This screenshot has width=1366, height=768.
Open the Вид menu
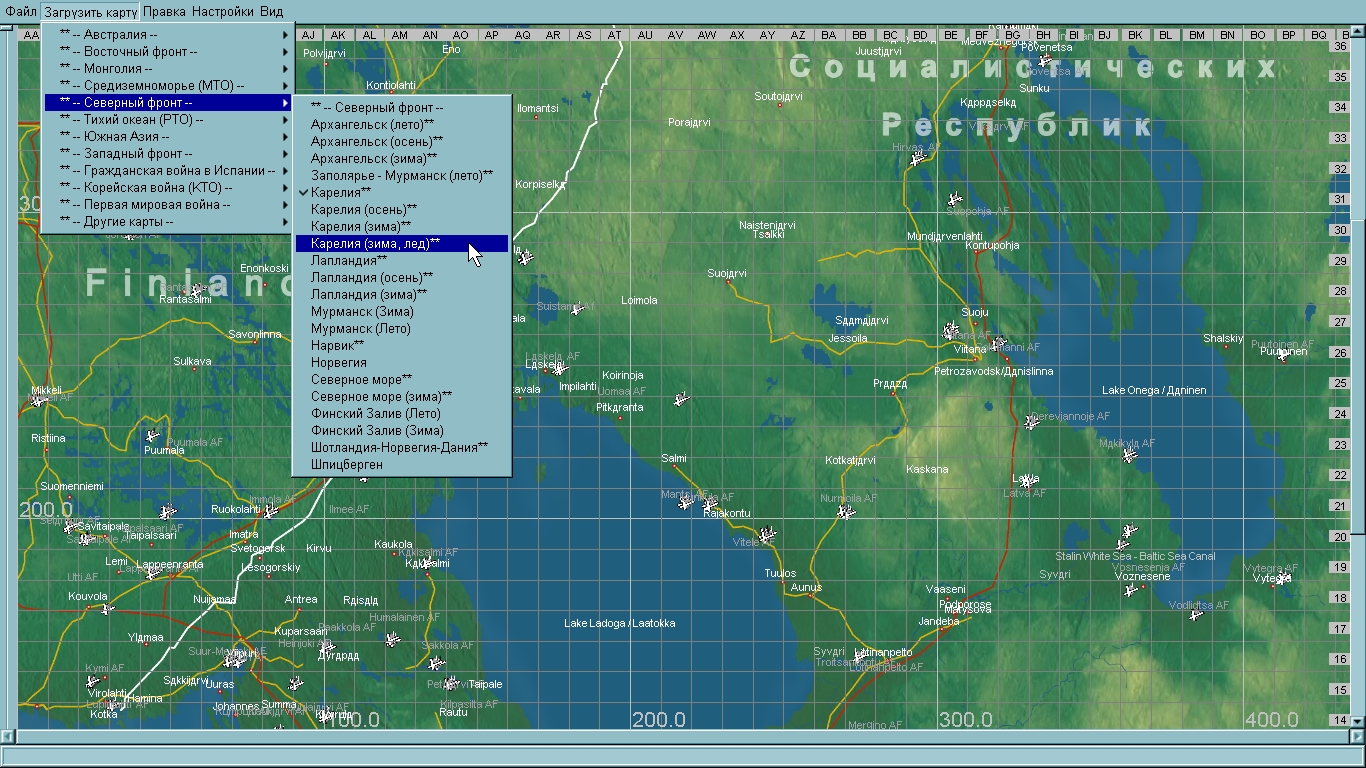[271, 12]
